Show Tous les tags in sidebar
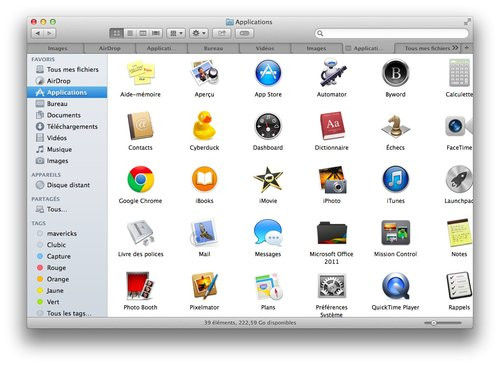Viewport: 500px width, 366px height. (x=67, y=313)
